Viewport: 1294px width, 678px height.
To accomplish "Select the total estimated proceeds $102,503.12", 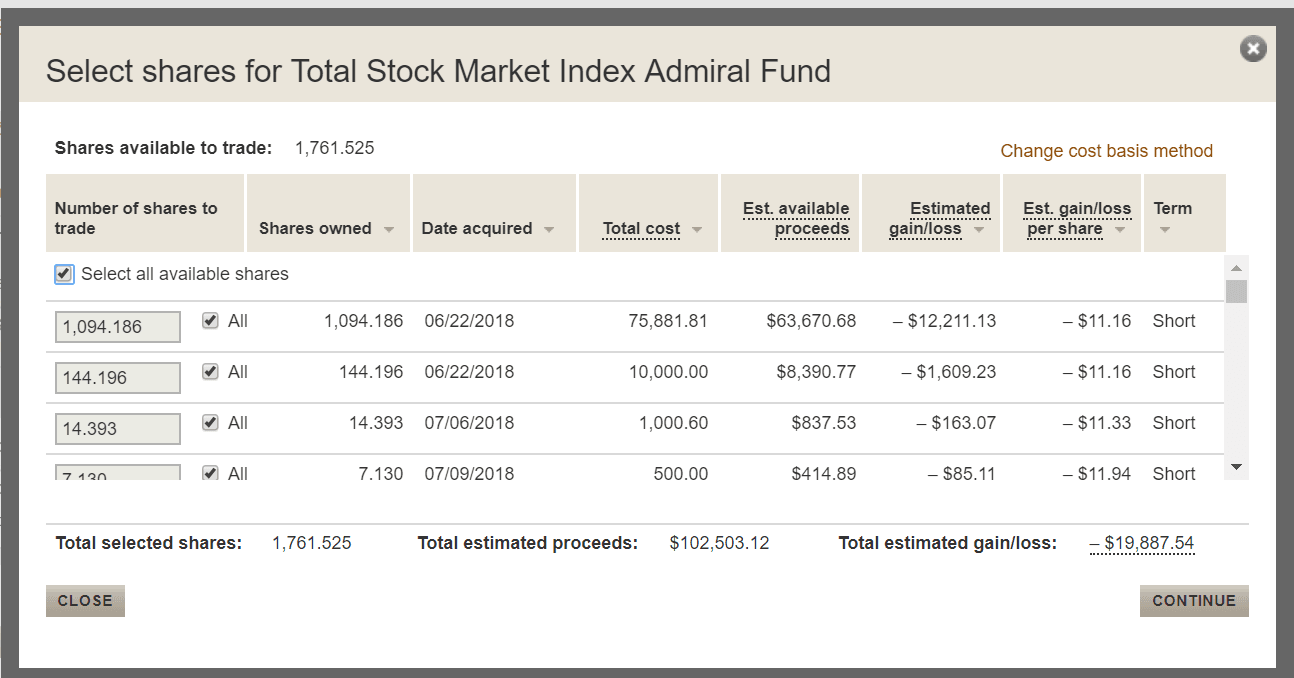I will point(720,544).
